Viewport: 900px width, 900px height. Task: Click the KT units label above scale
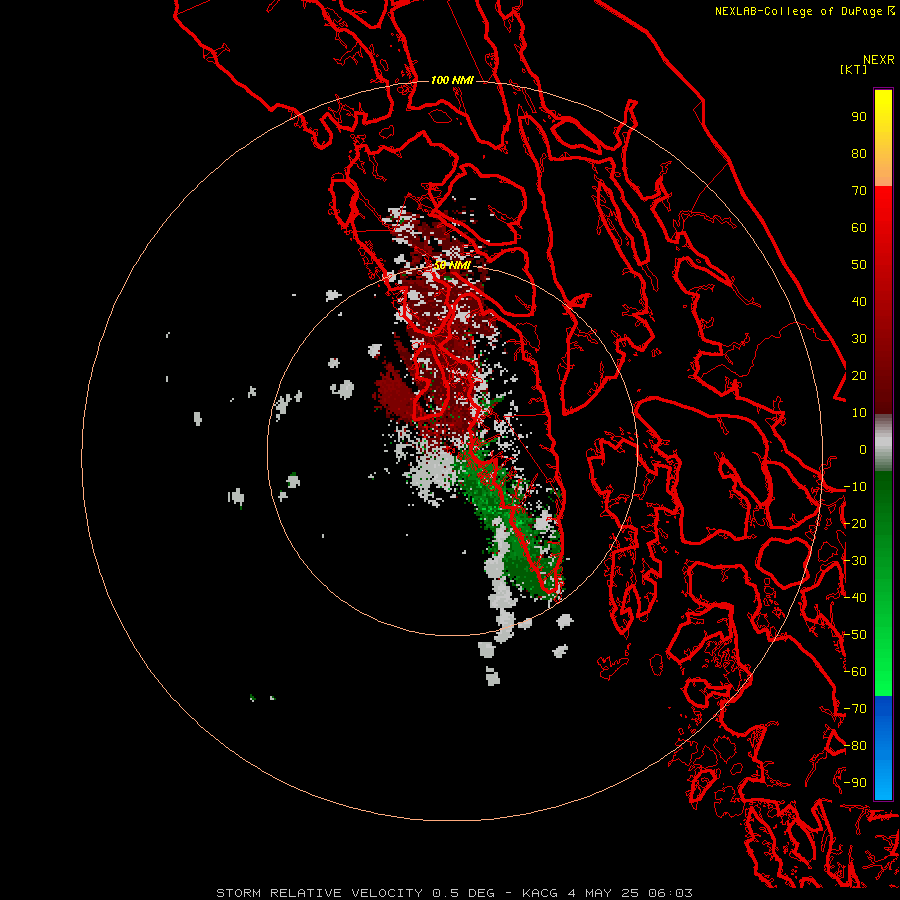853,69
